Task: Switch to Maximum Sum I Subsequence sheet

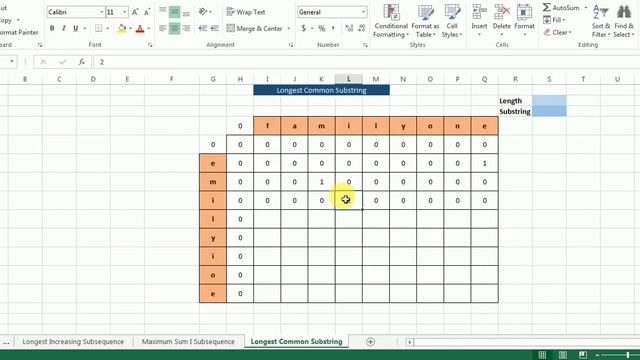Action: coord(188,342)
